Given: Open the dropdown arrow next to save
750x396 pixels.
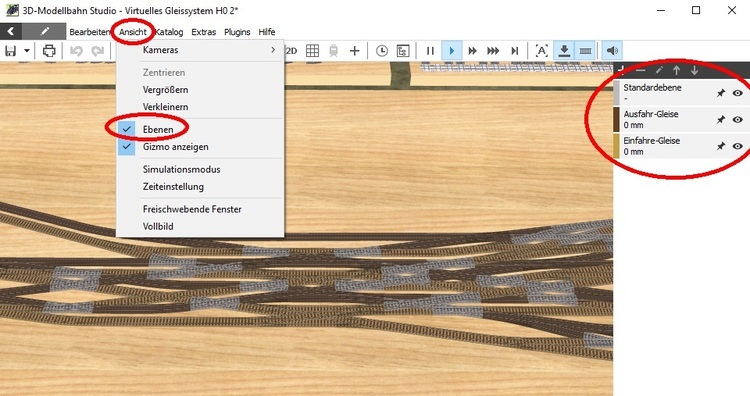Looking at the screenshot, I should [27, 51].
